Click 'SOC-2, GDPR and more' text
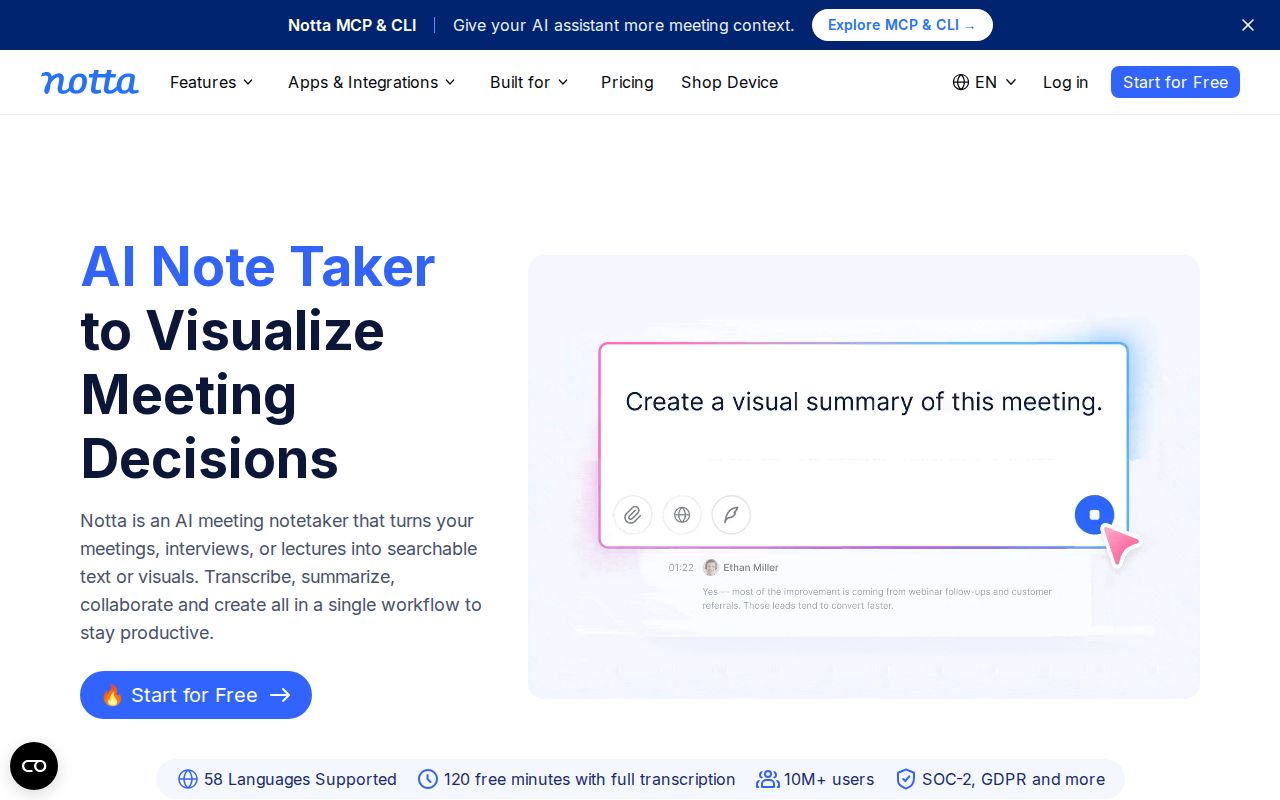This screenshot has height=800, width=1280. click(1013, 779)
